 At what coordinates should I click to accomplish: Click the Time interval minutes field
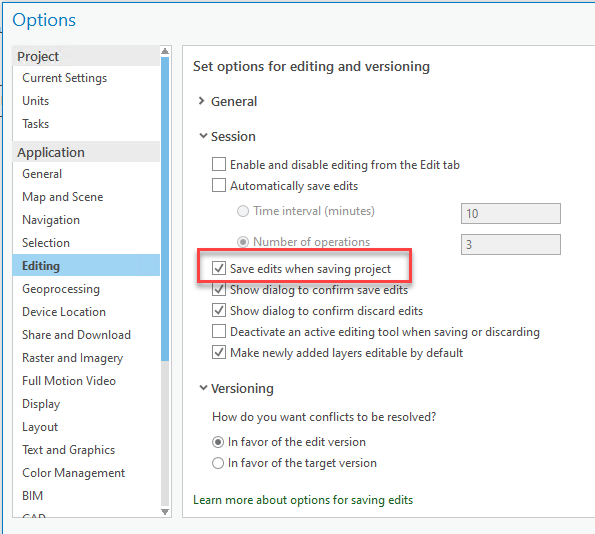tap(511, 213)
